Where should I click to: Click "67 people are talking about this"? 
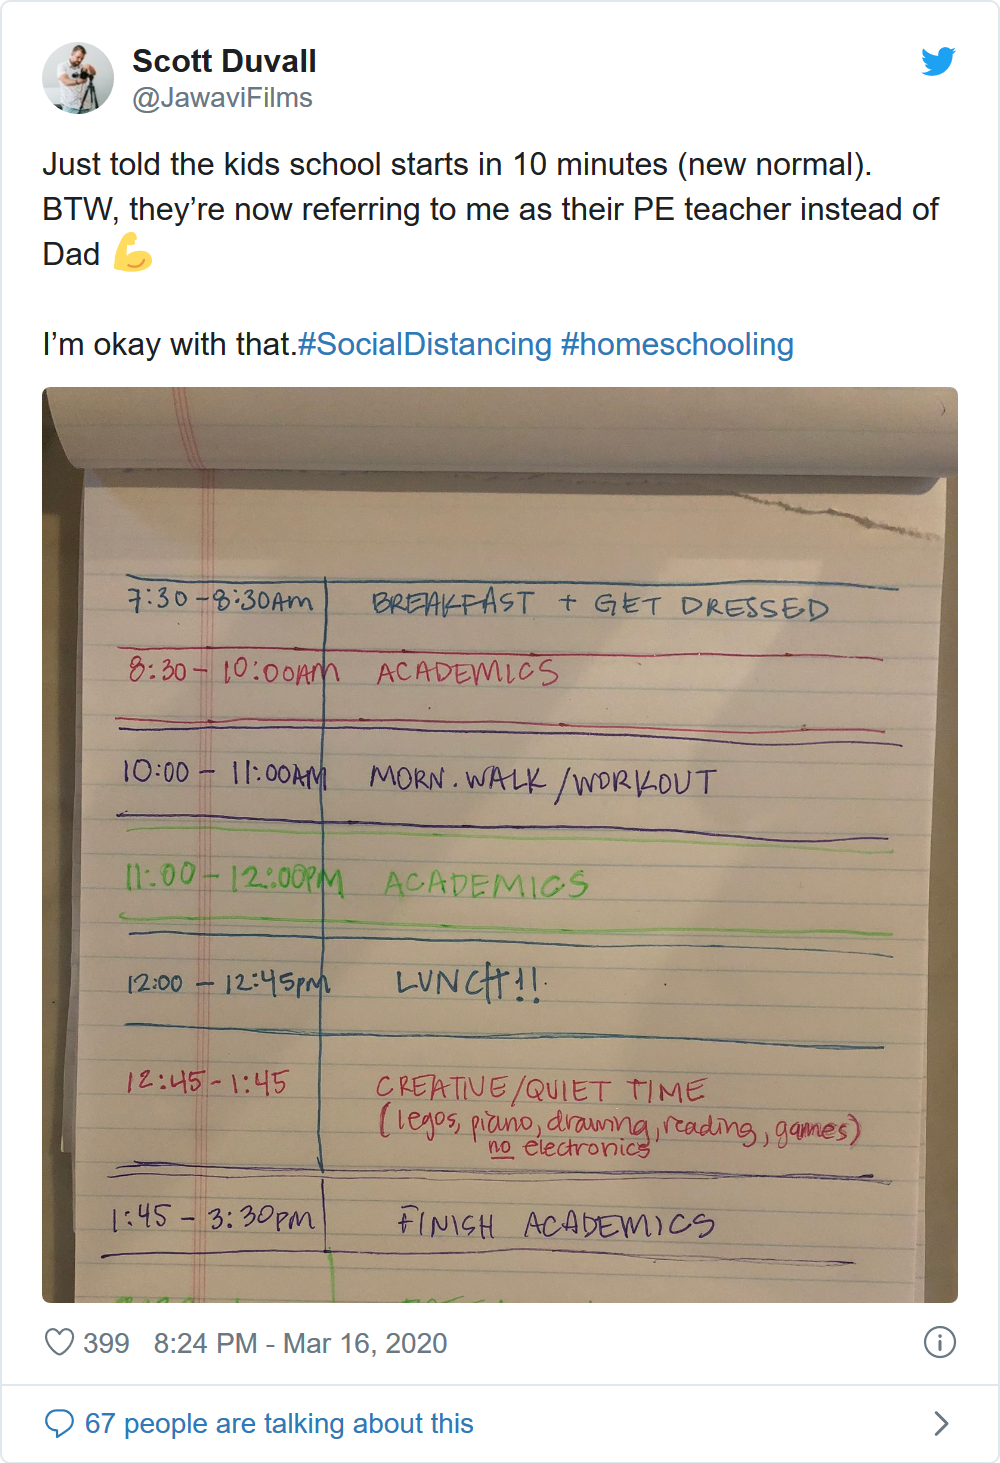[279, 1423]
